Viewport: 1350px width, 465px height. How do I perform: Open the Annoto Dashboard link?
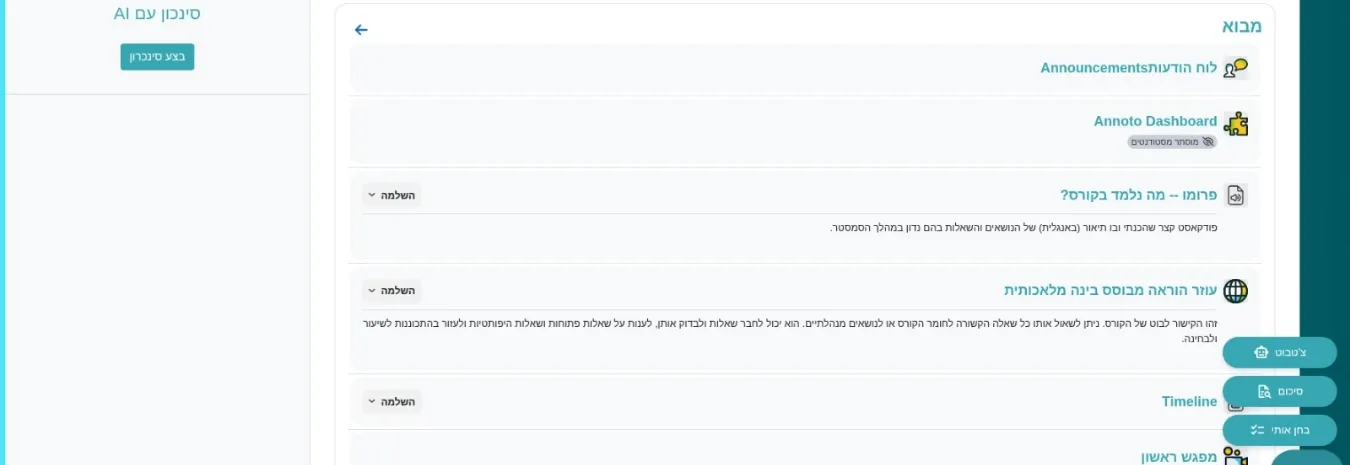[1155, 121]
